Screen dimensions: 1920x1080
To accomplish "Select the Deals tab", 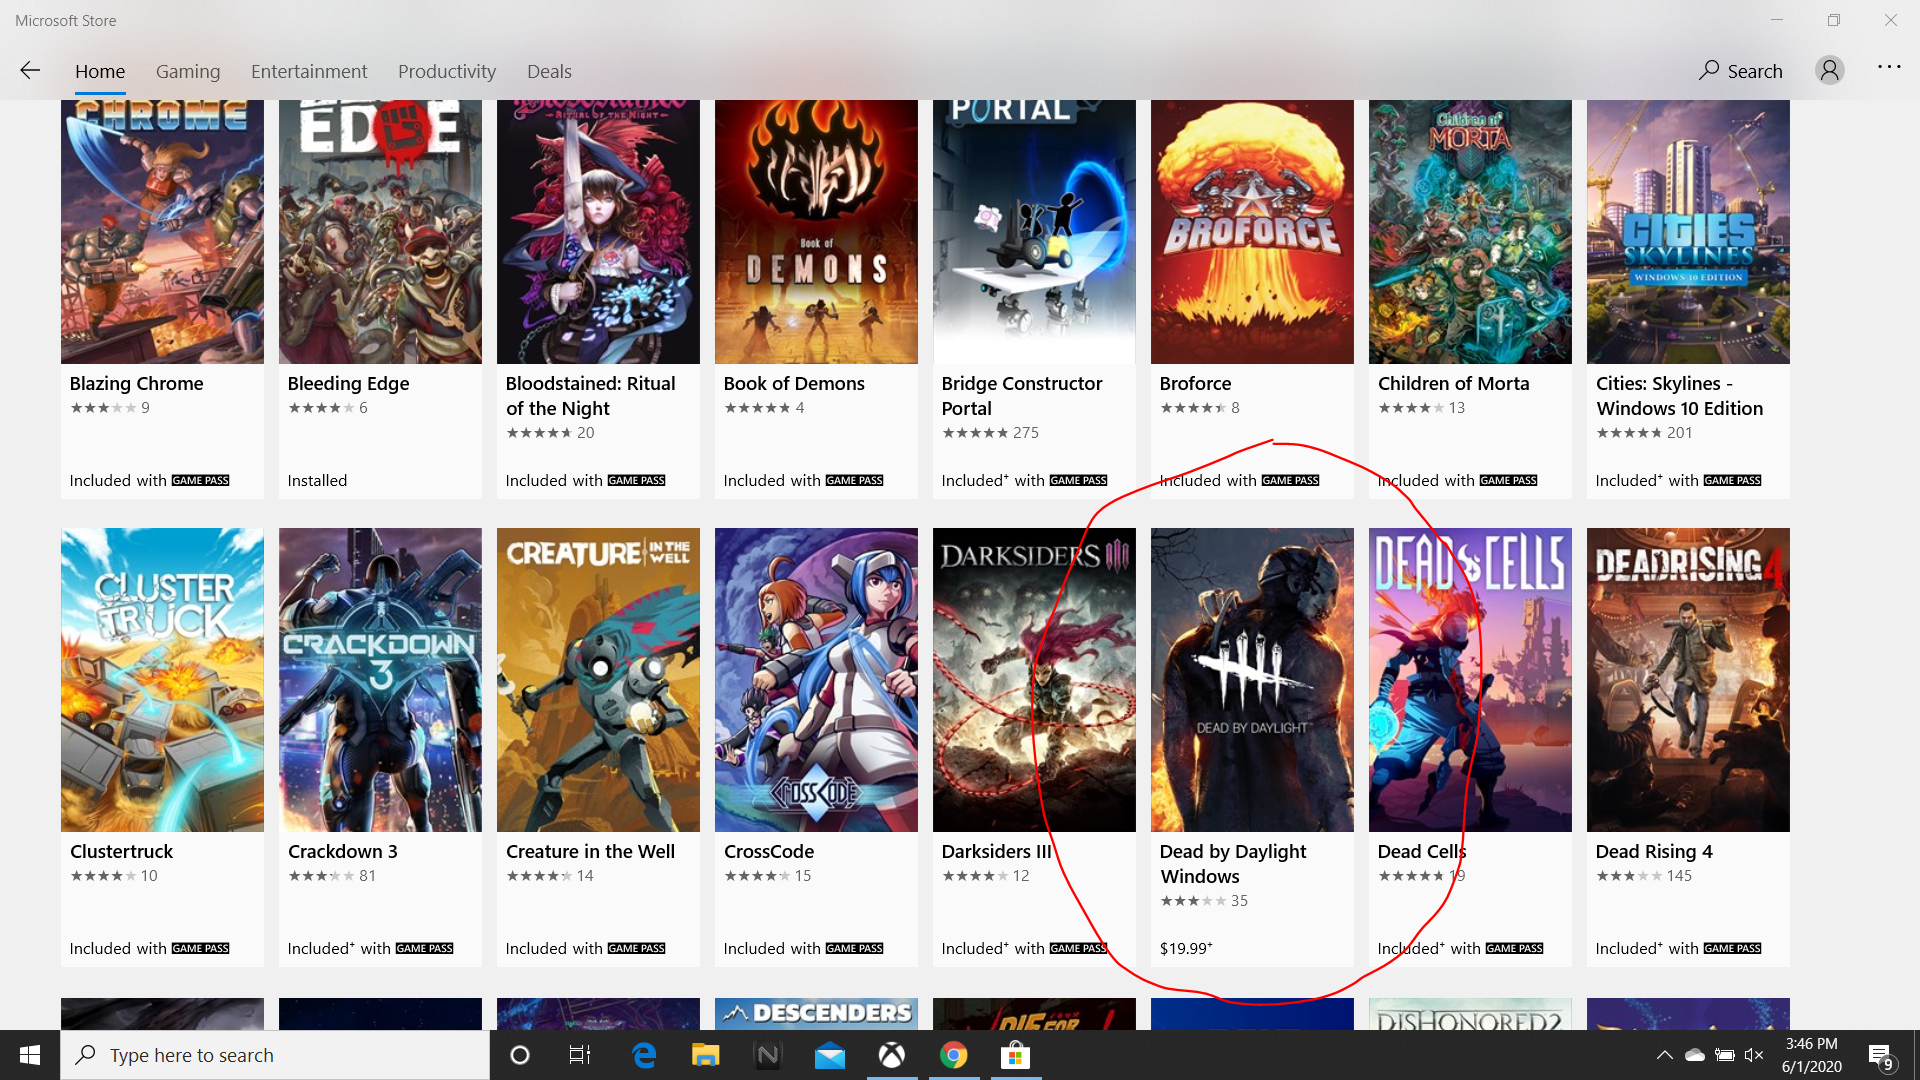I will point(549,70).
